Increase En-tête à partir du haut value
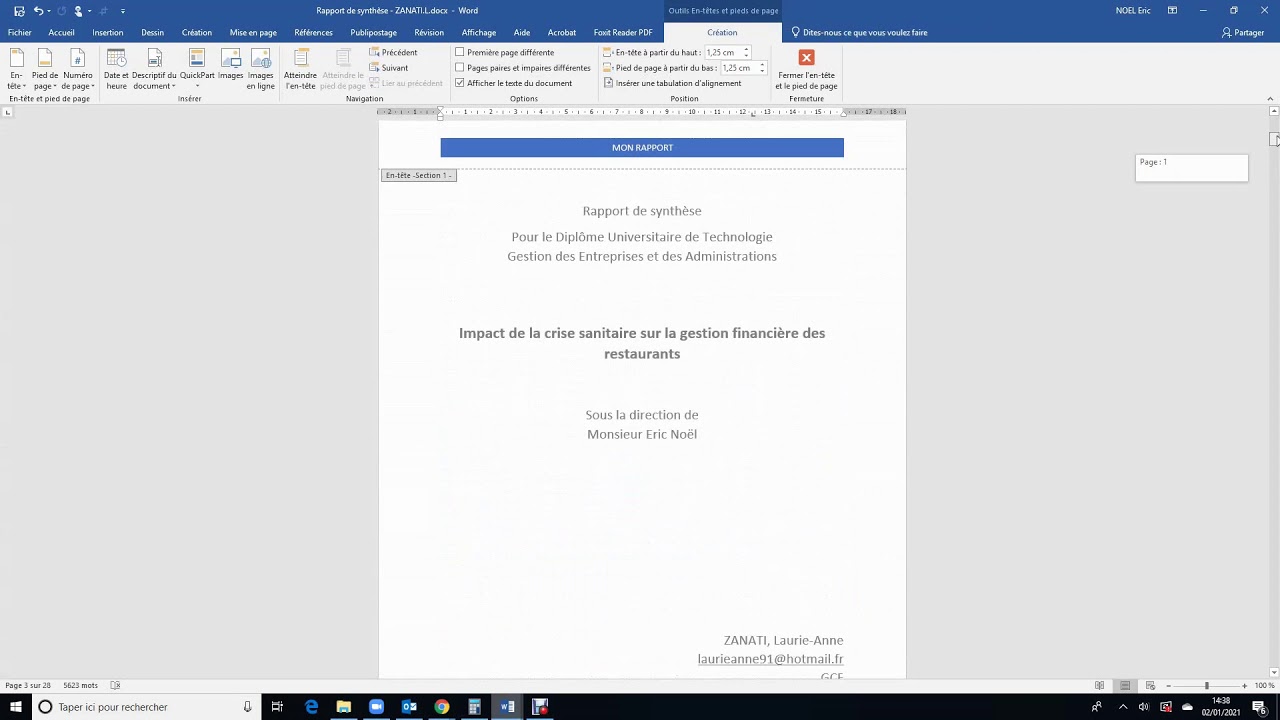 tap(746, 49)
